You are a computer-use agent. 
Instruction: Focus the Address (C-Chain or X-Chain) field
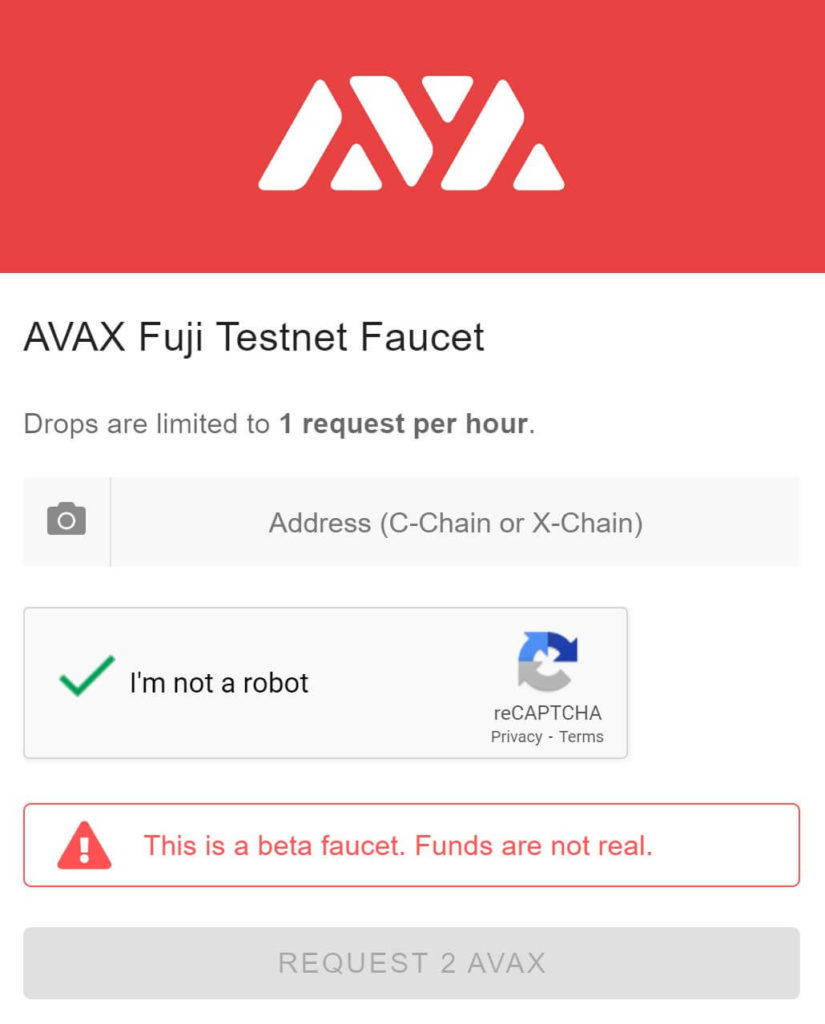coord(455,522)
